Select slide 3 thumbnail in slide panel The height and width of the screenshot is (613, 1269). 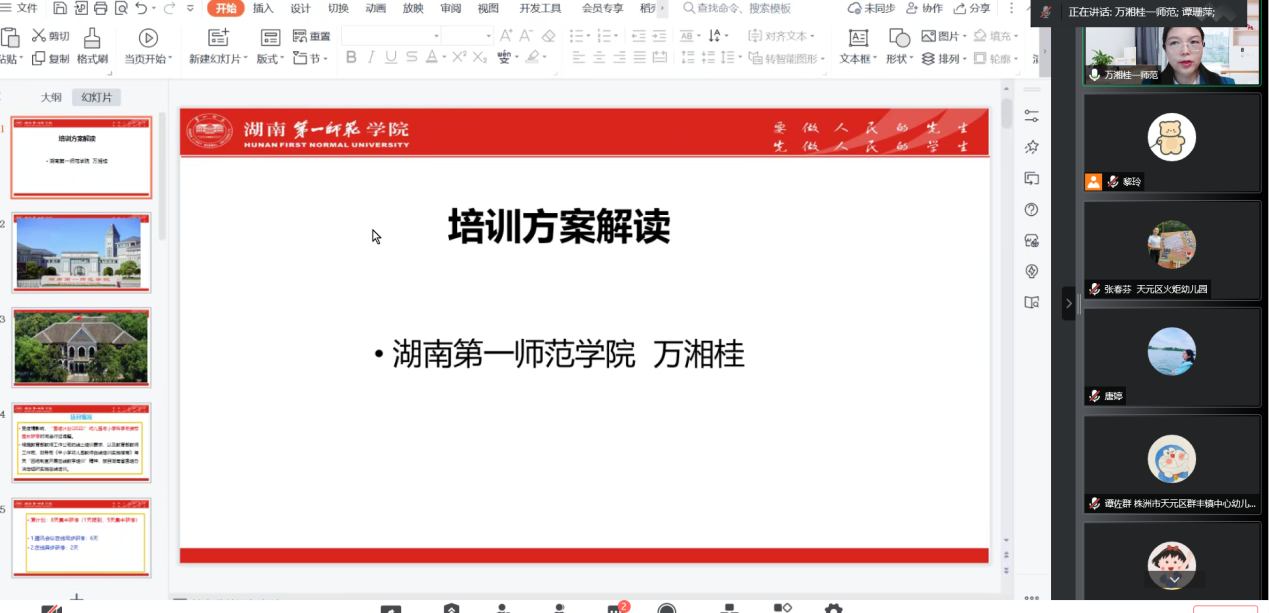(81, 348)
